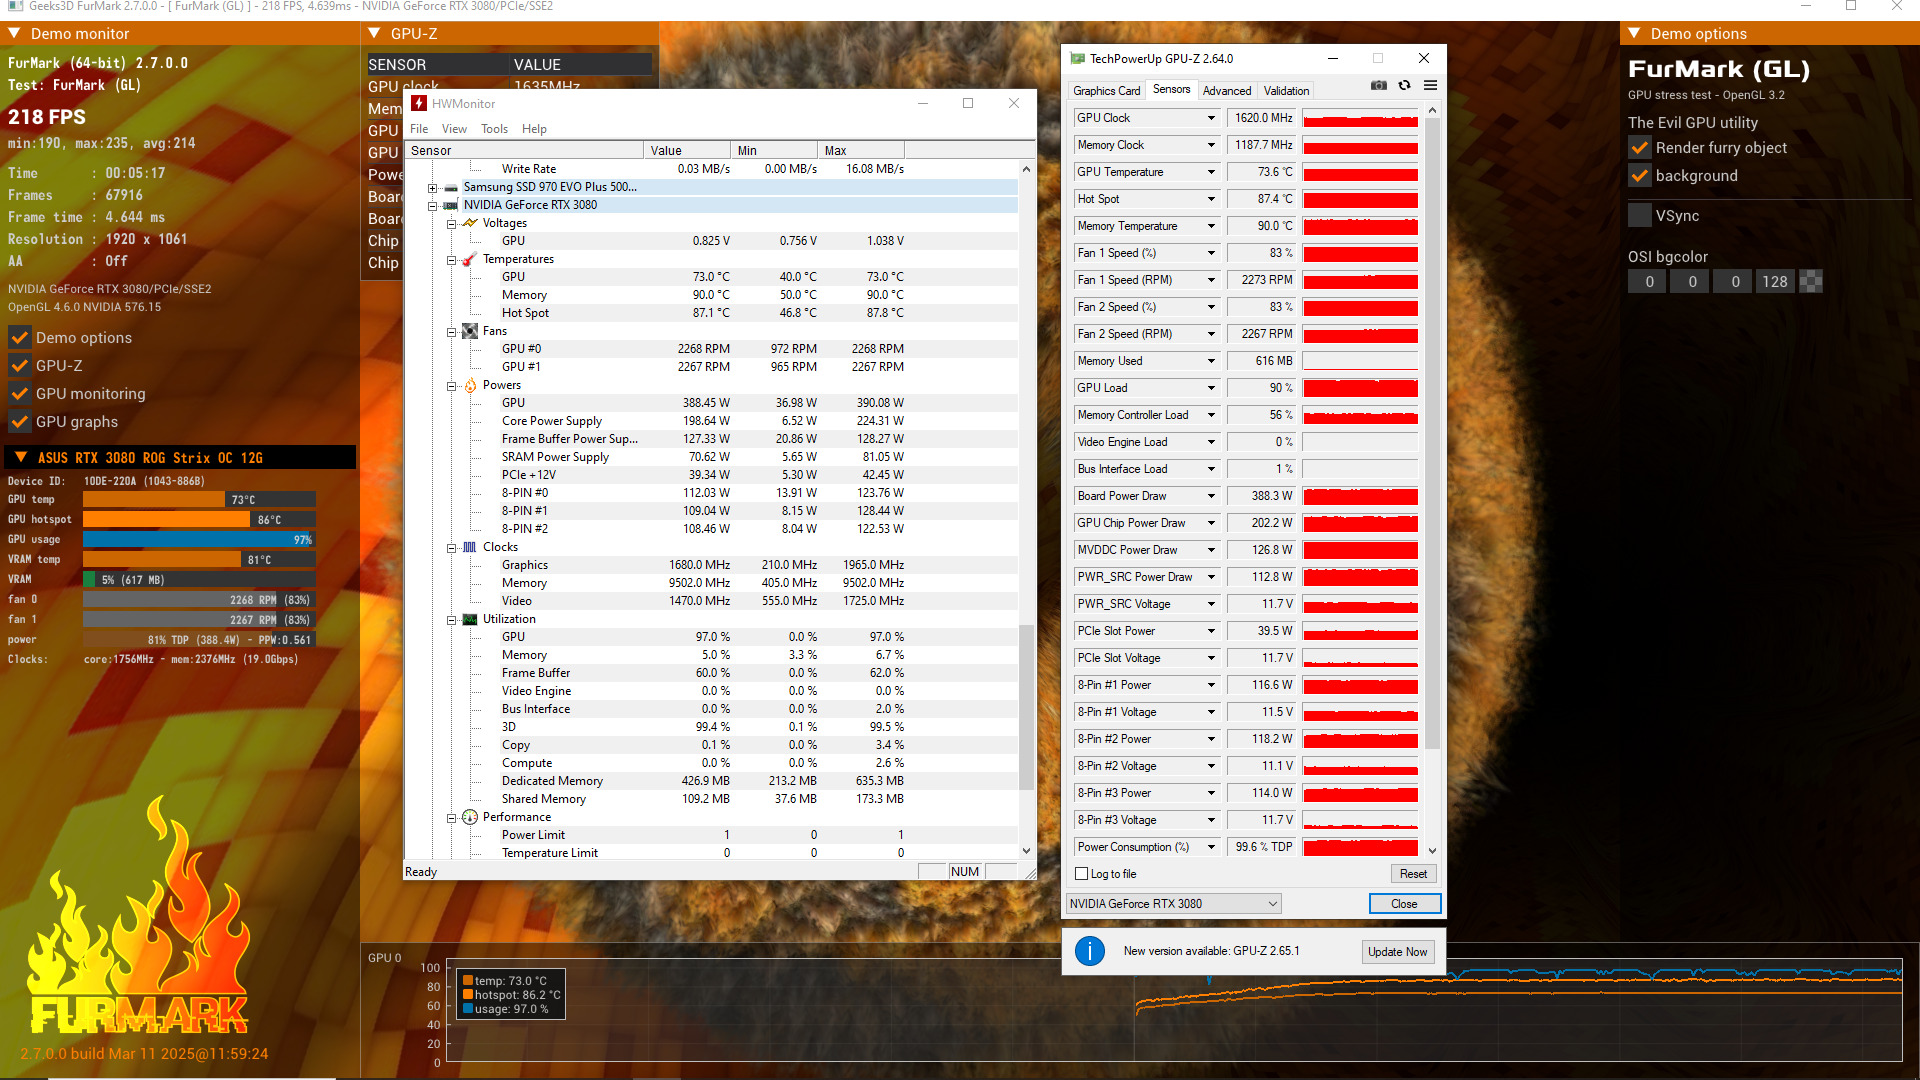Click the GPU Load graph in GPU-Z
The image size is (1920, 1080).
click(1360, 388)
